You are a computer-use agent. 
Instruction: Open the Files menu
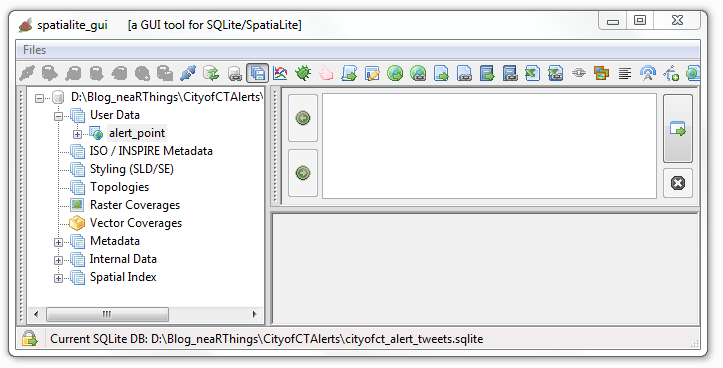click(x=35, y=50)
